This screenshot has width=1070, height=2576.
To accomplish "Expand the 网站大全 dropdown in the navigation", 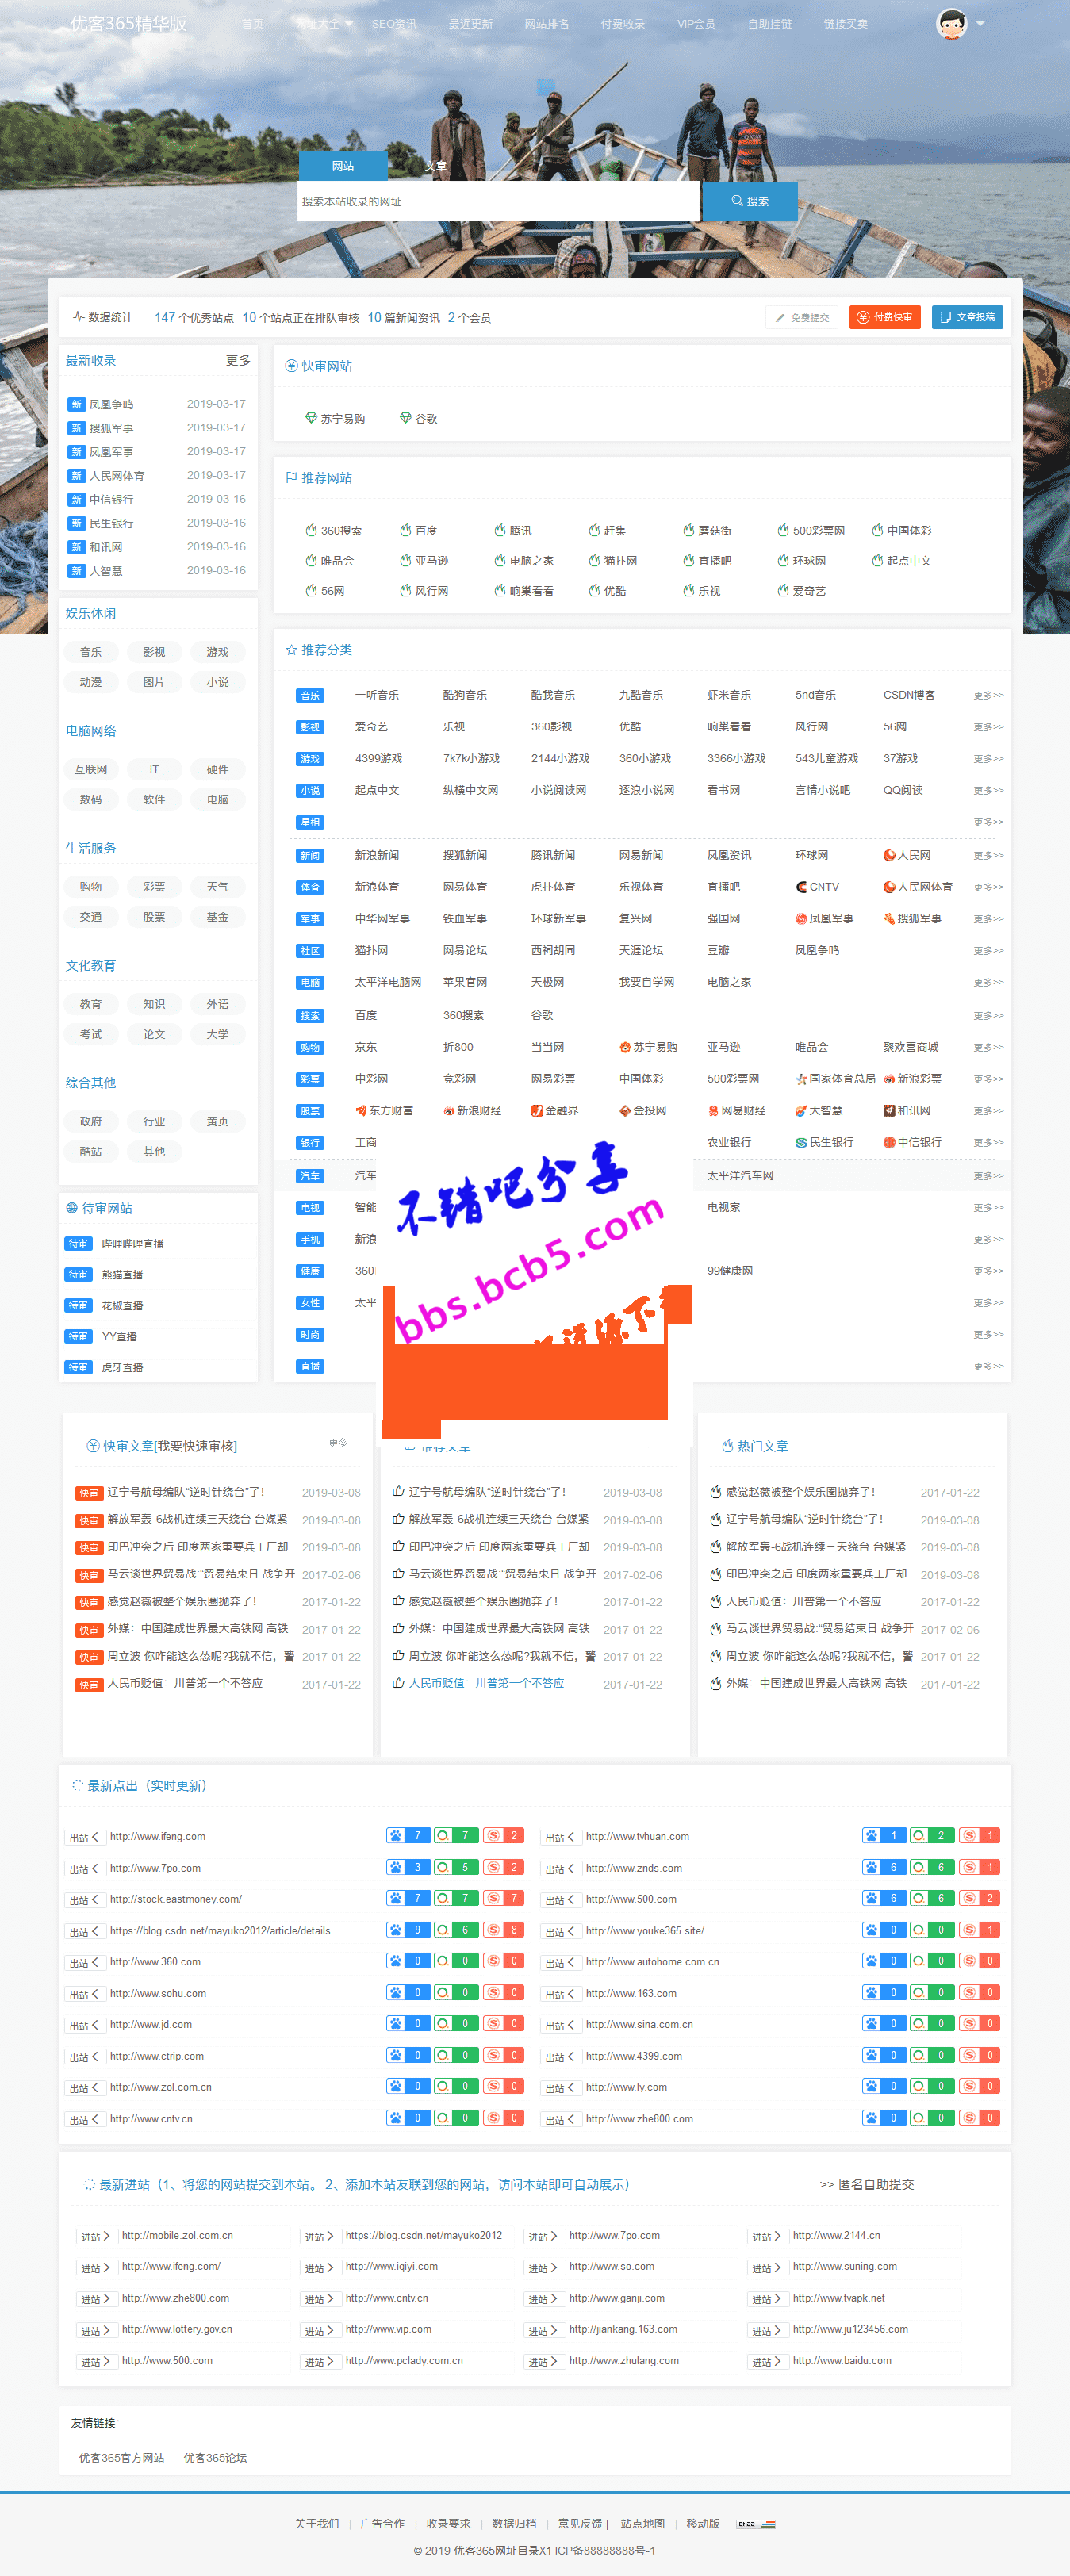I will click(x=325, y=23).
